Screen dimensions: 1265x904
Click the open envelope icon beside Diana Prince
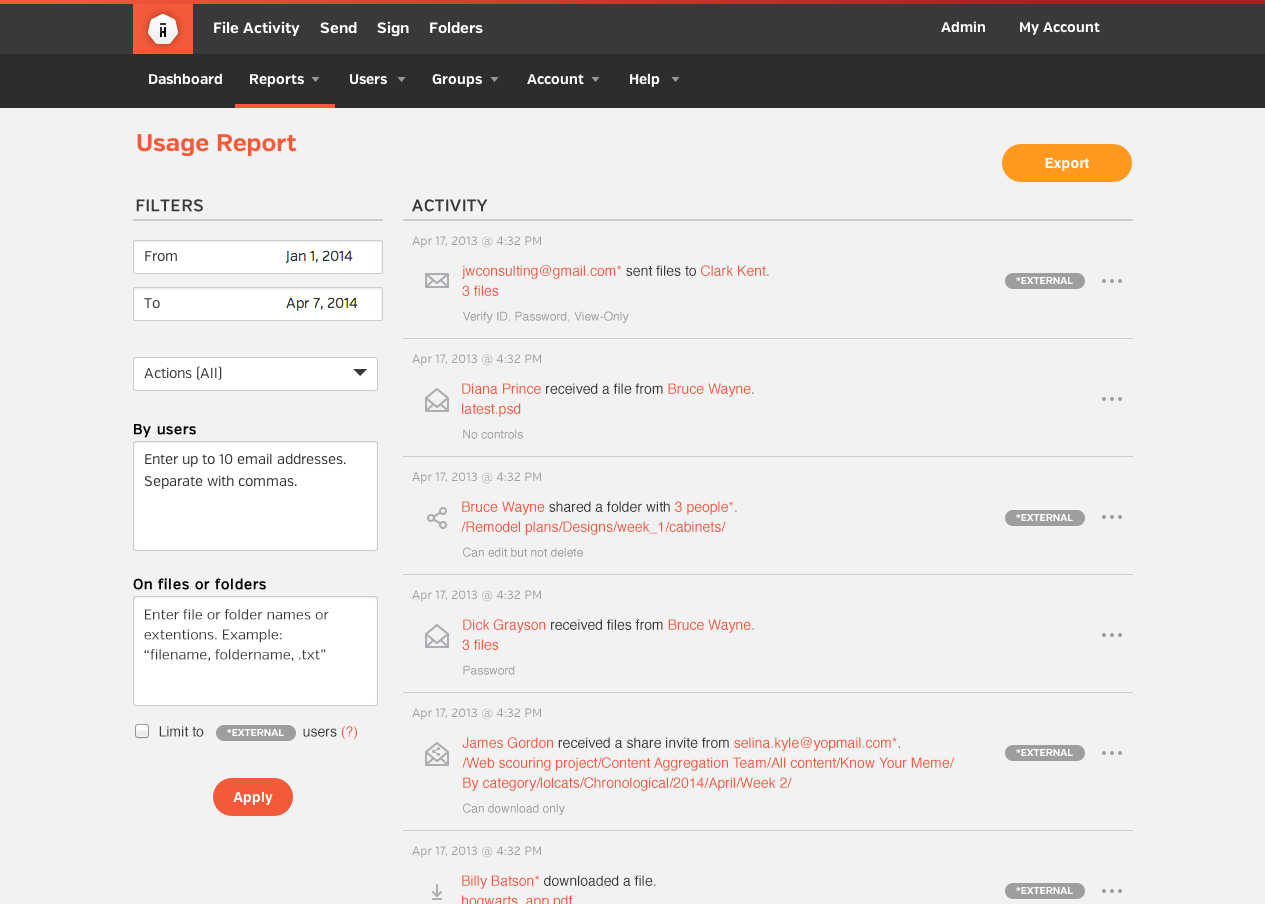[437, 400]
